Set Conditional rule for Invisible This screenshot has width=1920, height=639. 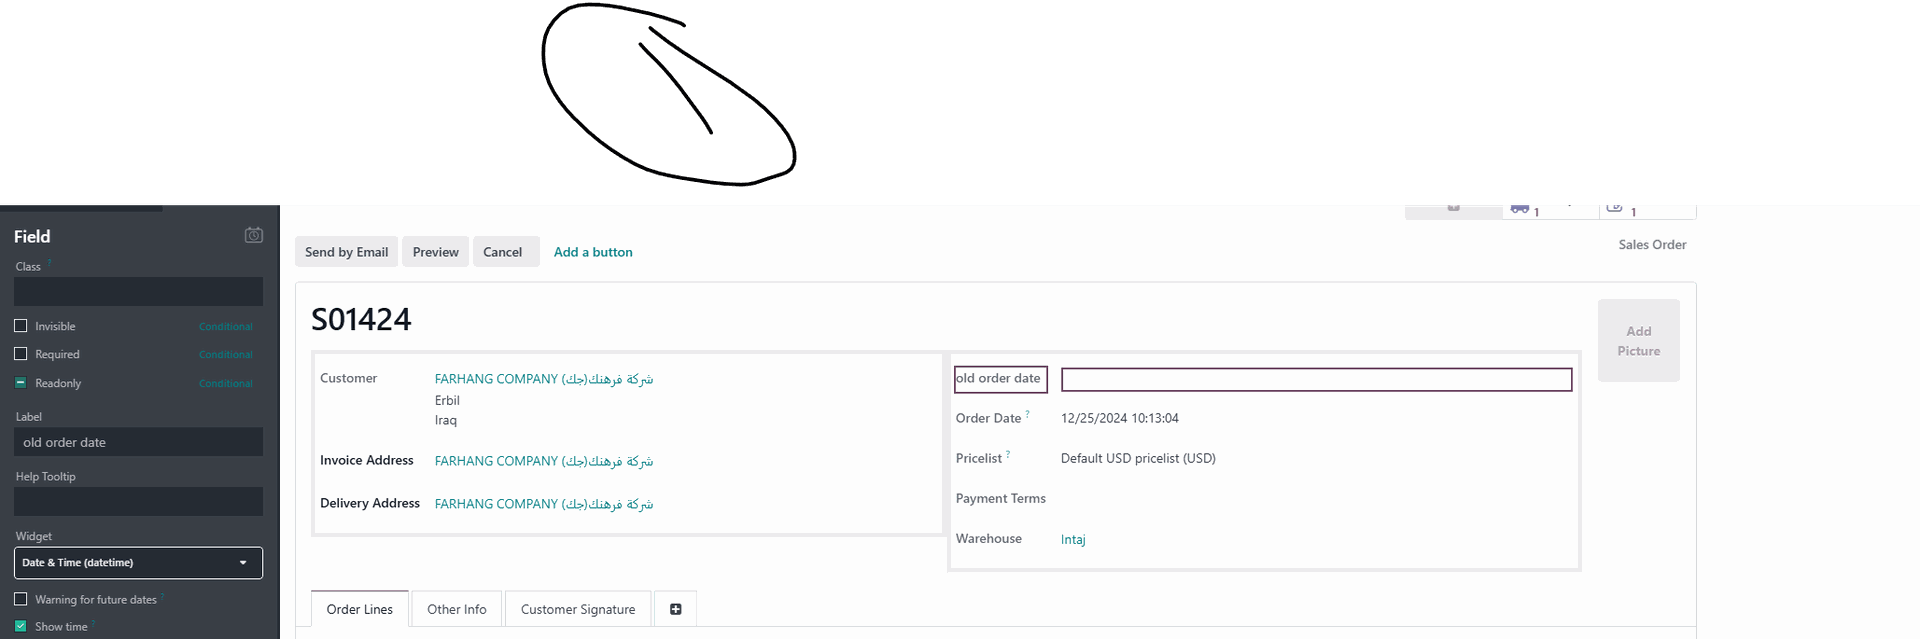coord(226,327)
